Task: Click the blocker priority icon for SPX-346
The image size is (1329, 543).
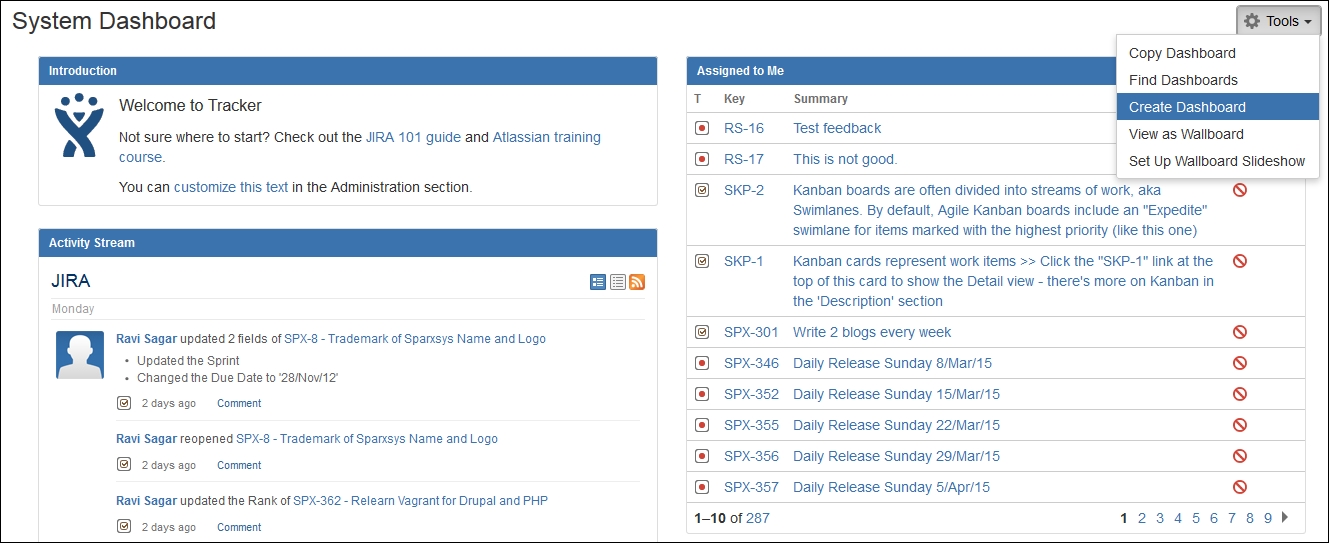Action: click(x=1240, y=363)
